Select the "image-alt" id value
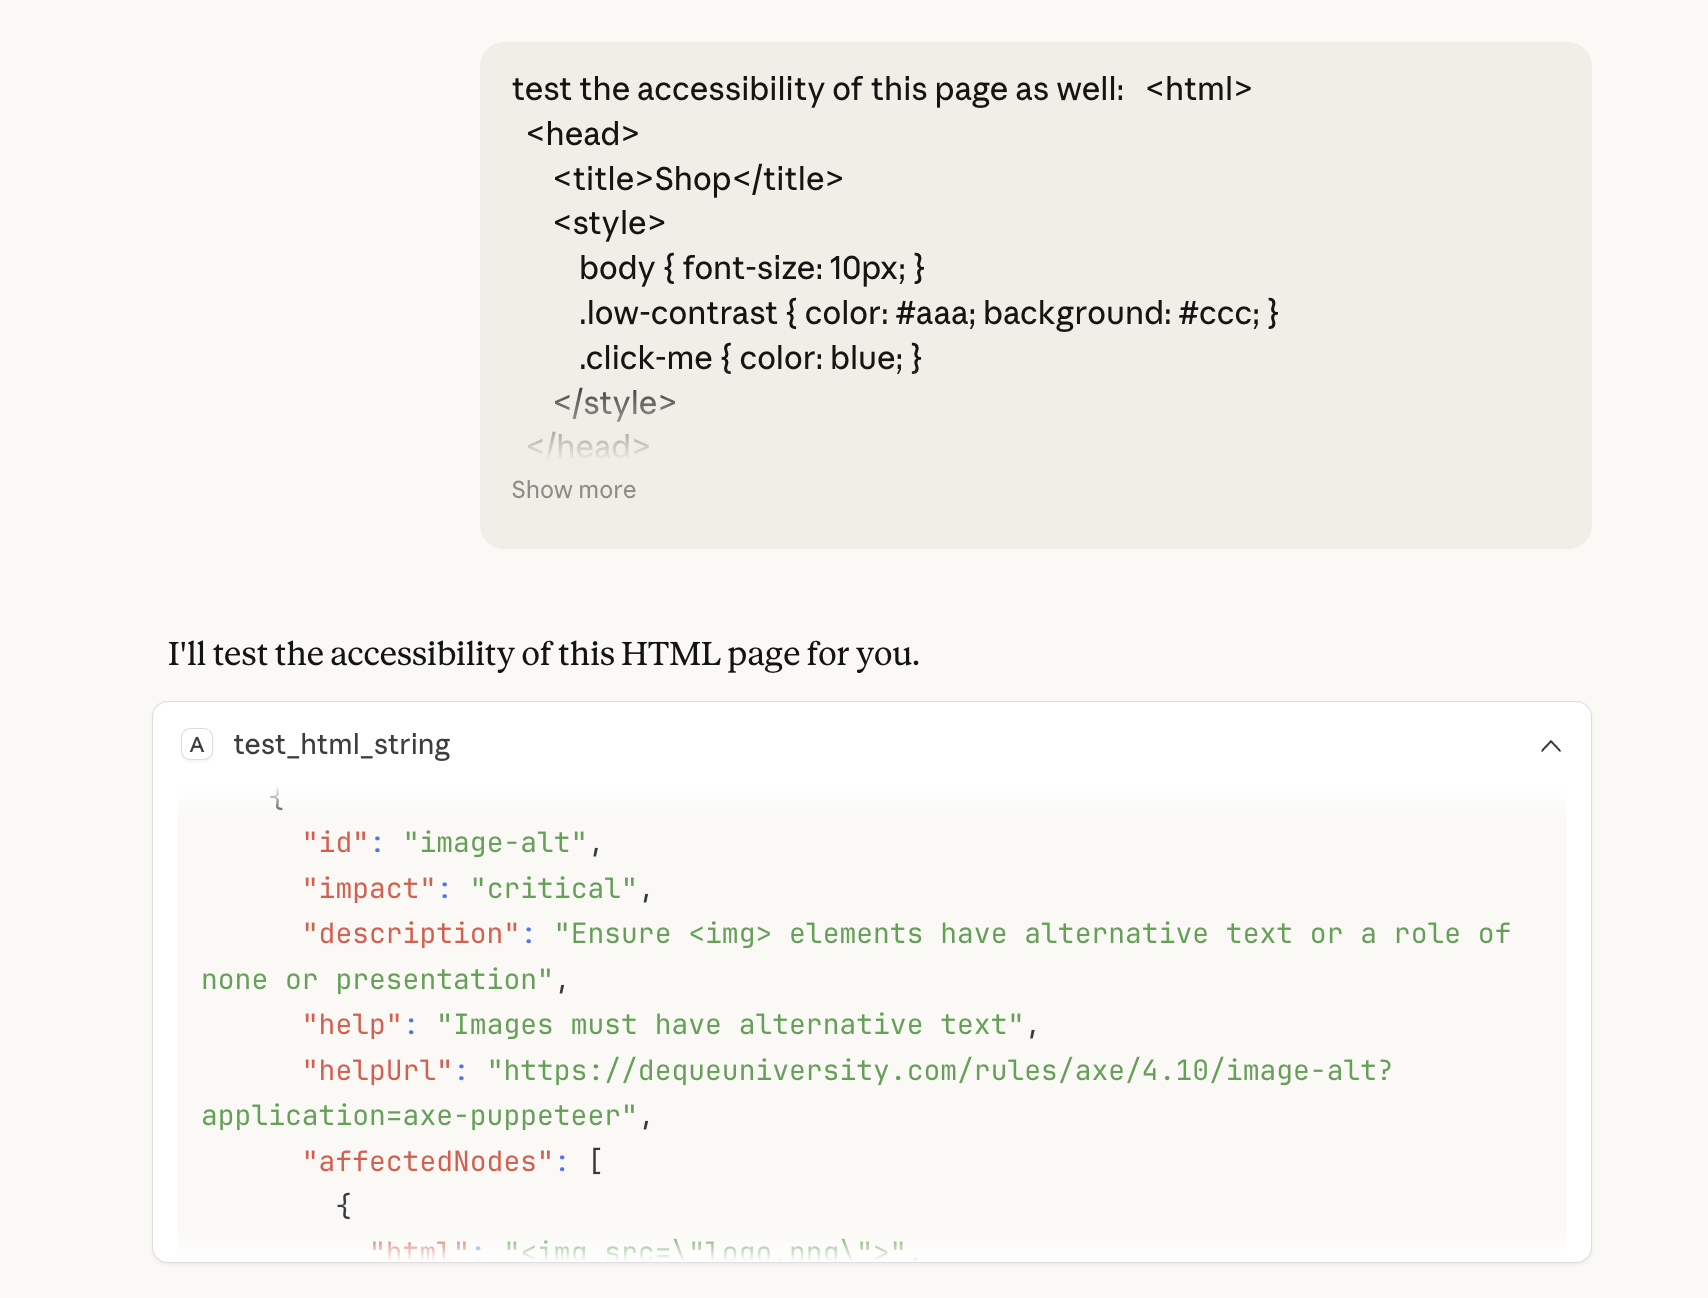The height and width of the screenshot is (1298, 1708). coord(496,842)
